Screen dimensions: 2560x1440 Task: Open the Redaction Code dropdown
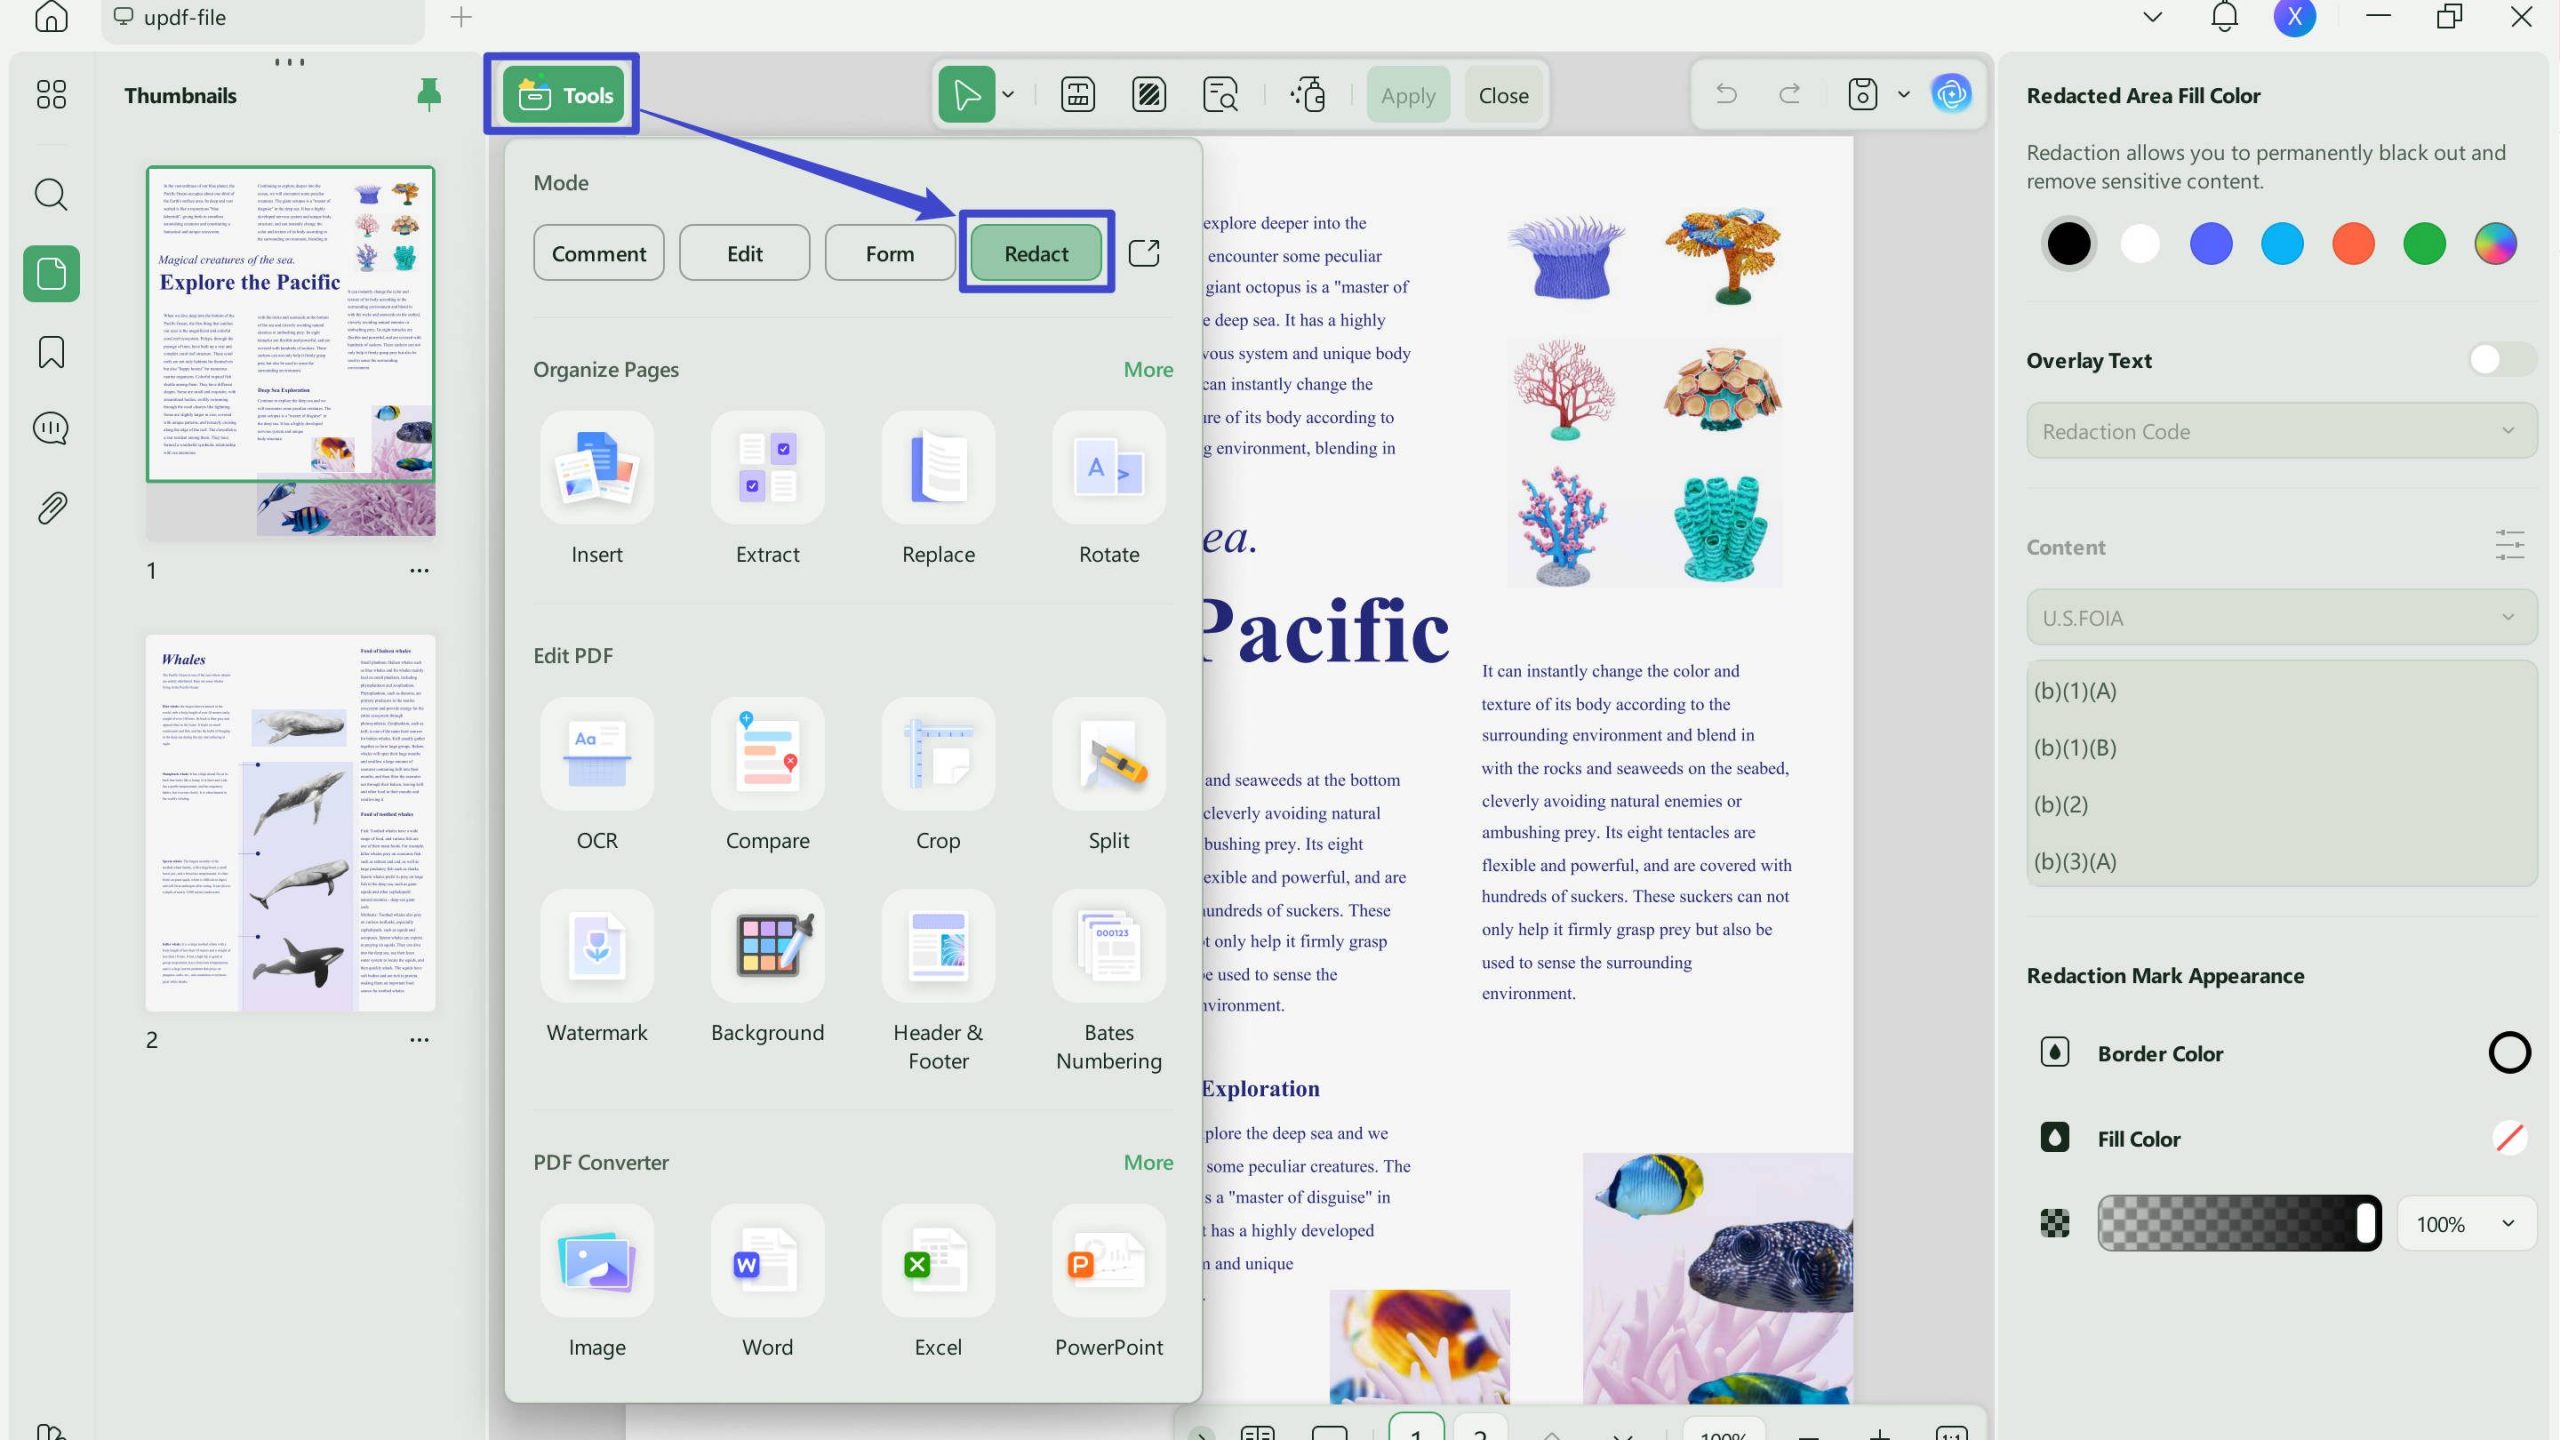[2281, 431]
